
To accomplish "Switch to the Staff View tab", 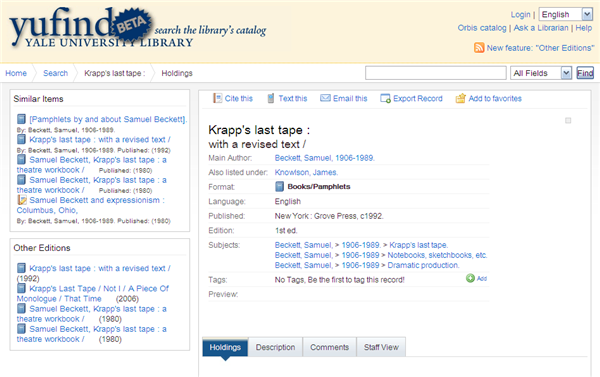I will click(381, 347).
